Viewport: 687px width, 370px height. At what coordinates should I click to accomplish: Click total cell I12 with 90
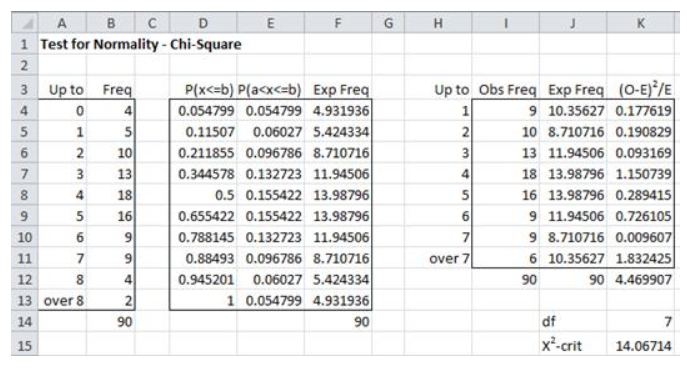(x=506, y=279)
